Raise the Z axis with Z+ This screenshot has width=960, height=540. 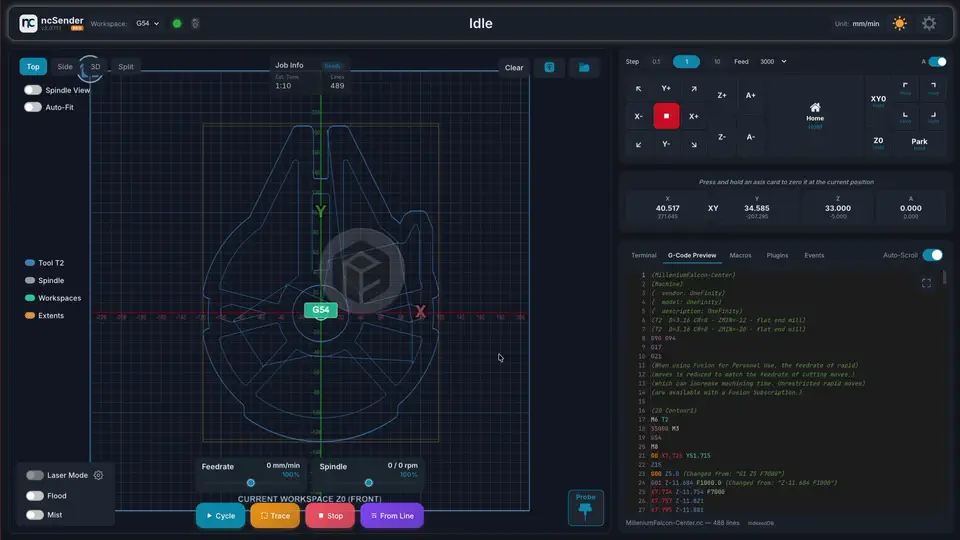coord(722,96)
